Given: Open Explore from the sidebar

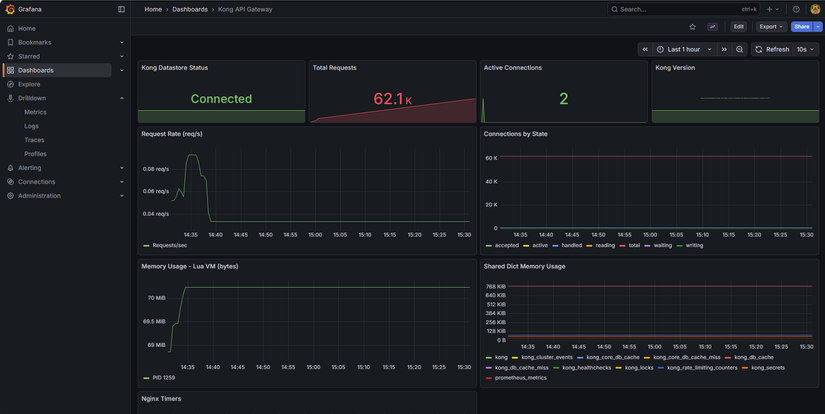Looking at the screenshot, I should (29, 84).
